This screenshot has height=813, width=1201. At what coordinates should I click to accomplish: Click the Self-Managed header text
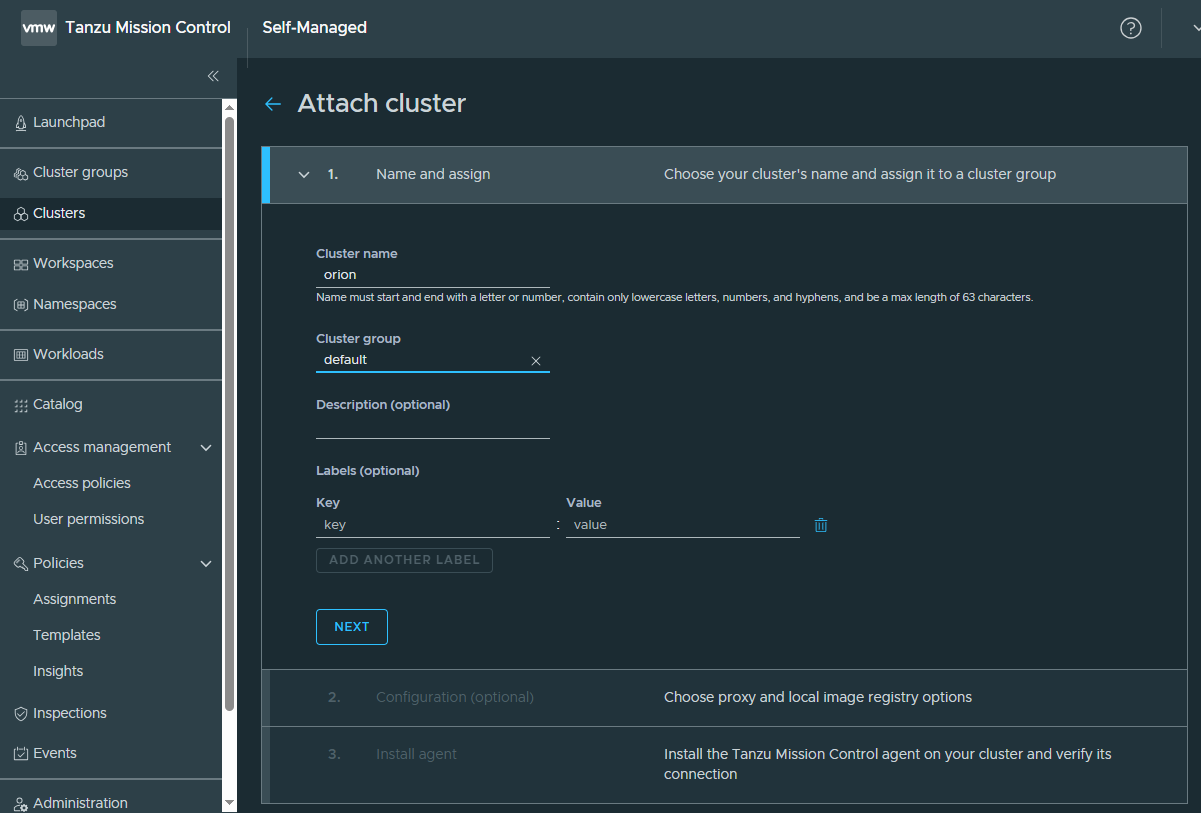315,28
